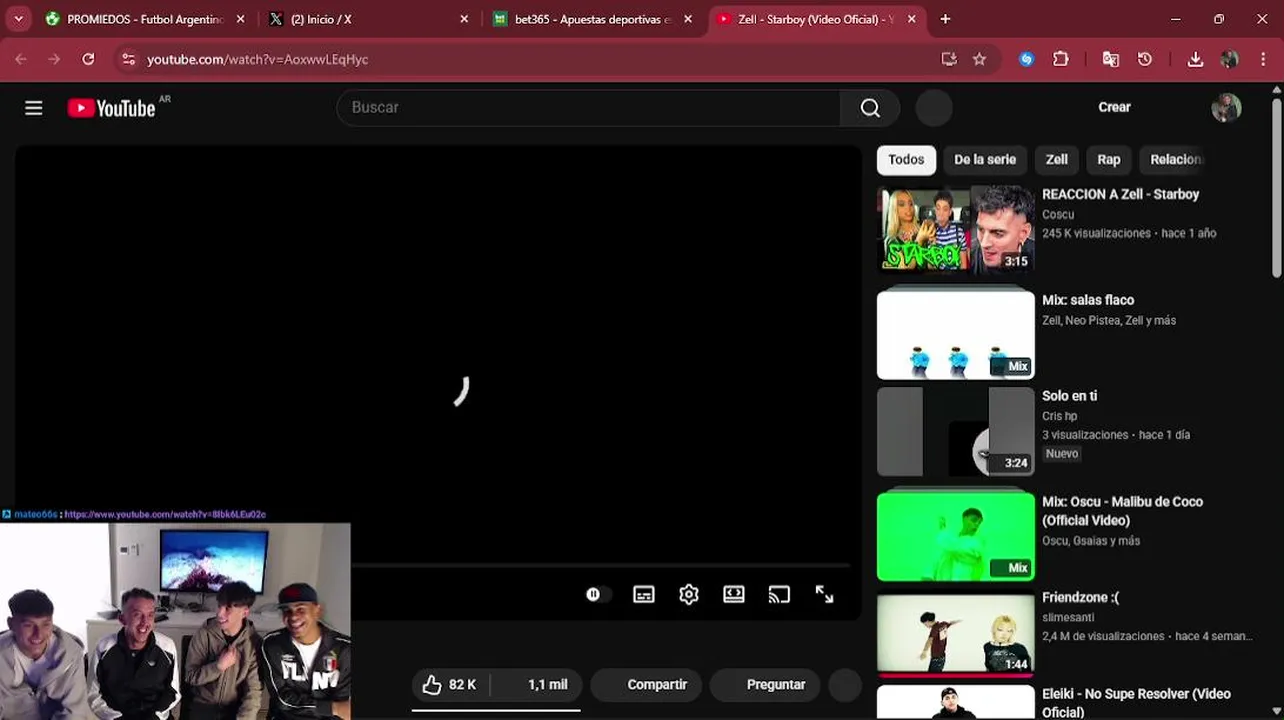
Task: Switch to the bet365 browser tab
Action: pyautogui.click(x=592, y=19)
